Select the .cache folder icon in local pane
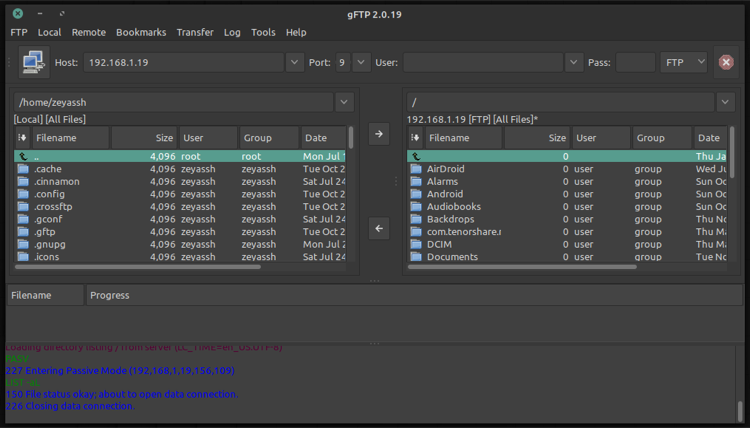This screenshot has width=750, height=428. pos(23,169)
